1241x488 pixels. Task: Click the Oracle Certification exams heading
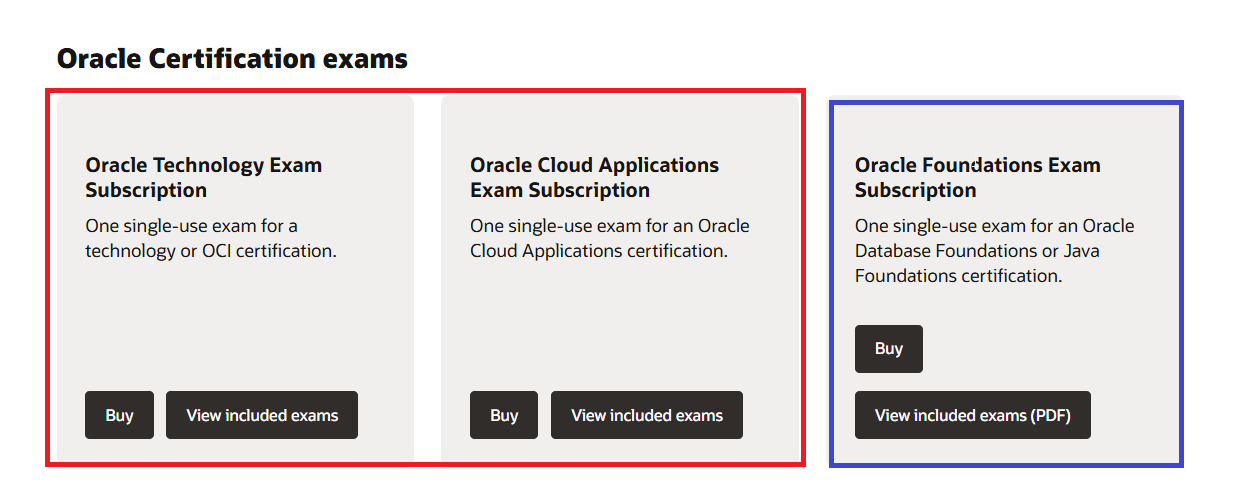pyautogui.click(x=232, y=59)
